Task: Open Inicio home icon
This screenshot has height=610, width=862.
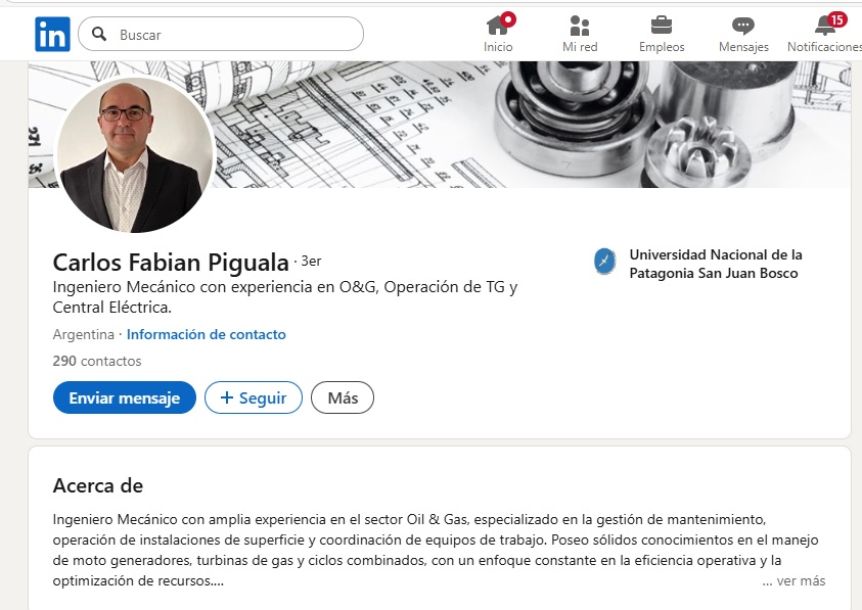Action: [x=498, y=25]
